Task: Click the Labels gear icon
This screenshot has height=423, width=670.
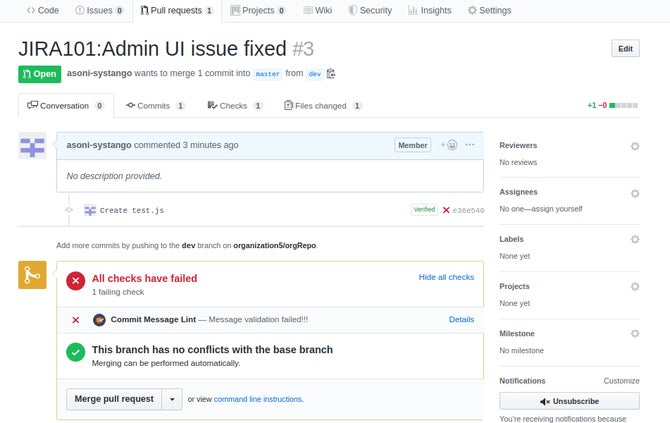Action: click(634, 240)
